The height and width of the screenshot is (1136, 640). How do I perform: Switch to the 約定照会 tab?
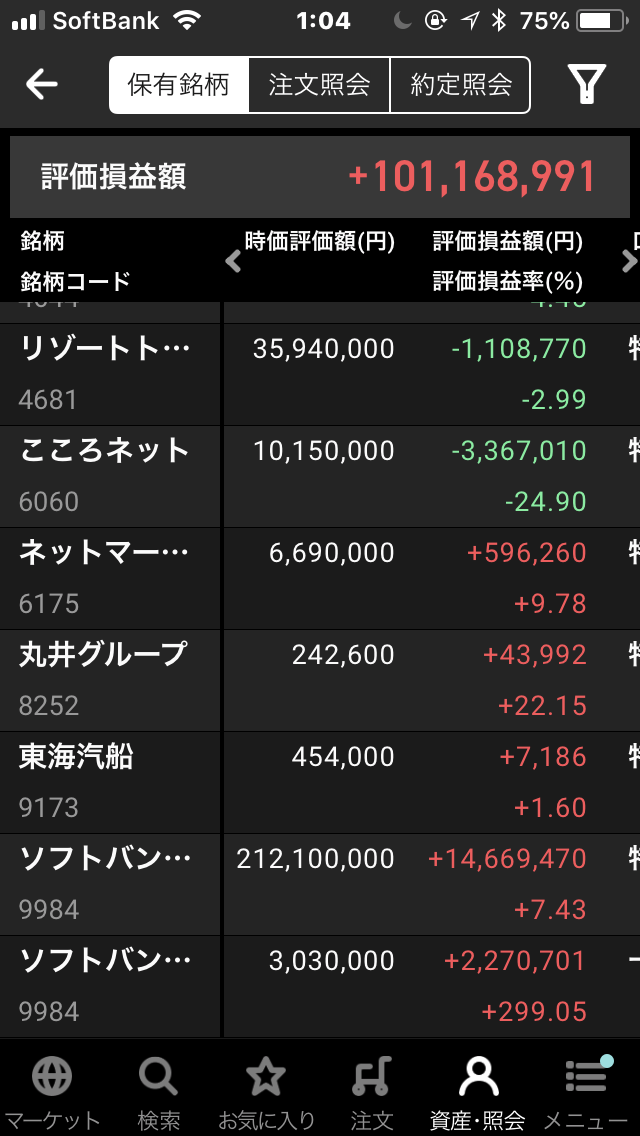tap(461, 85)
